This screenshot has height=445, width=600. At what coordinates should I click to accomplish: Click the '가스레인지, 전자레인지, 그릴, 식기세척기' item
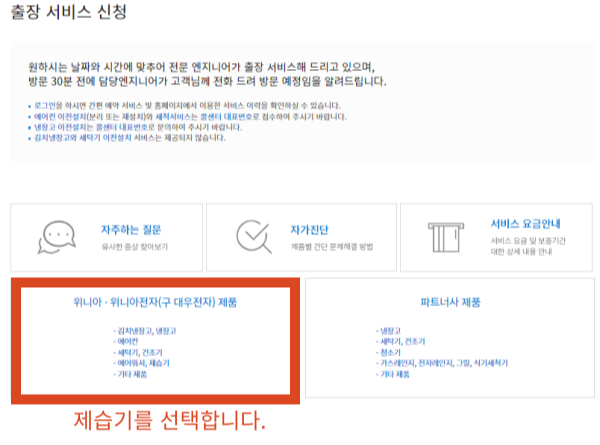point(442,363)
